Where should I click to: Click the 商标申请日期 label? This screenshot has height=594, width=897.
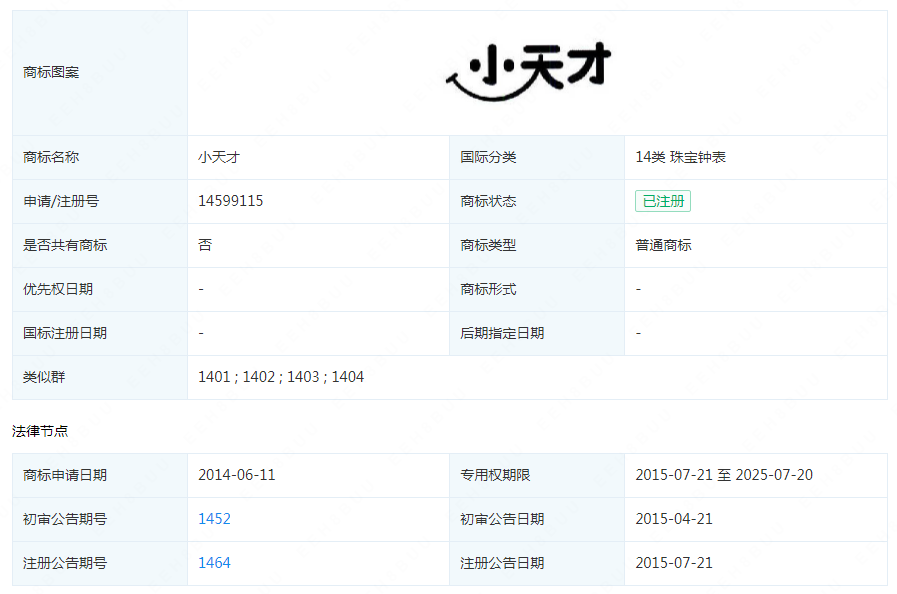(x=65, y=476)
